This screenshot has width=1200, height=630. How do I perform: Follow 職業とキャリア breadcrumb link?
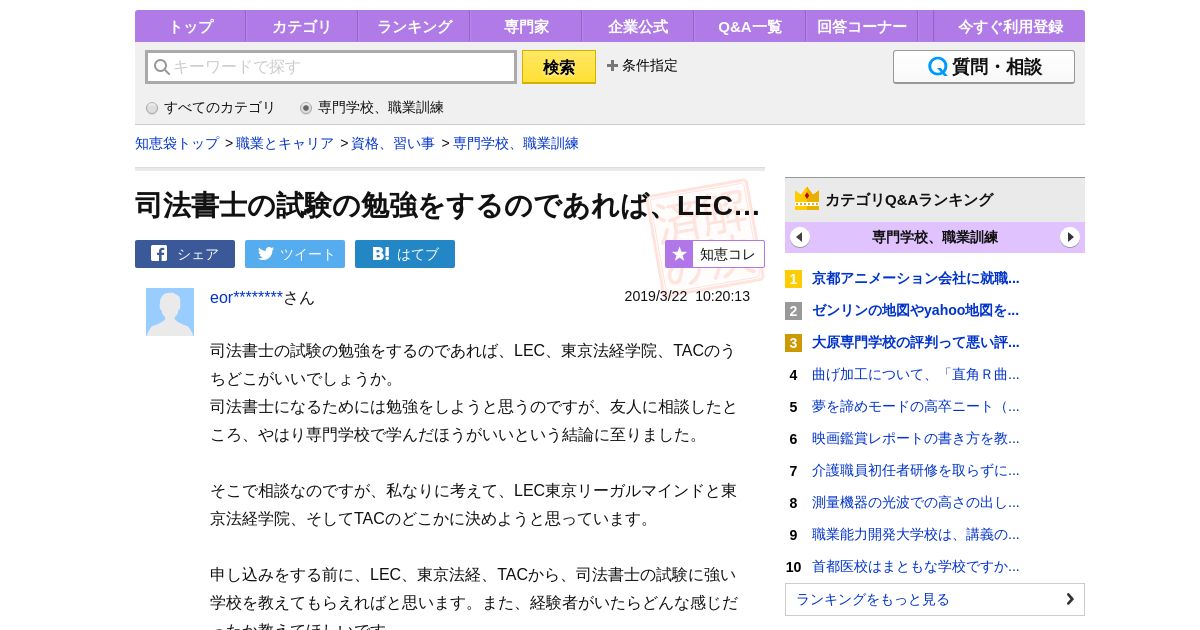point(285,143)
